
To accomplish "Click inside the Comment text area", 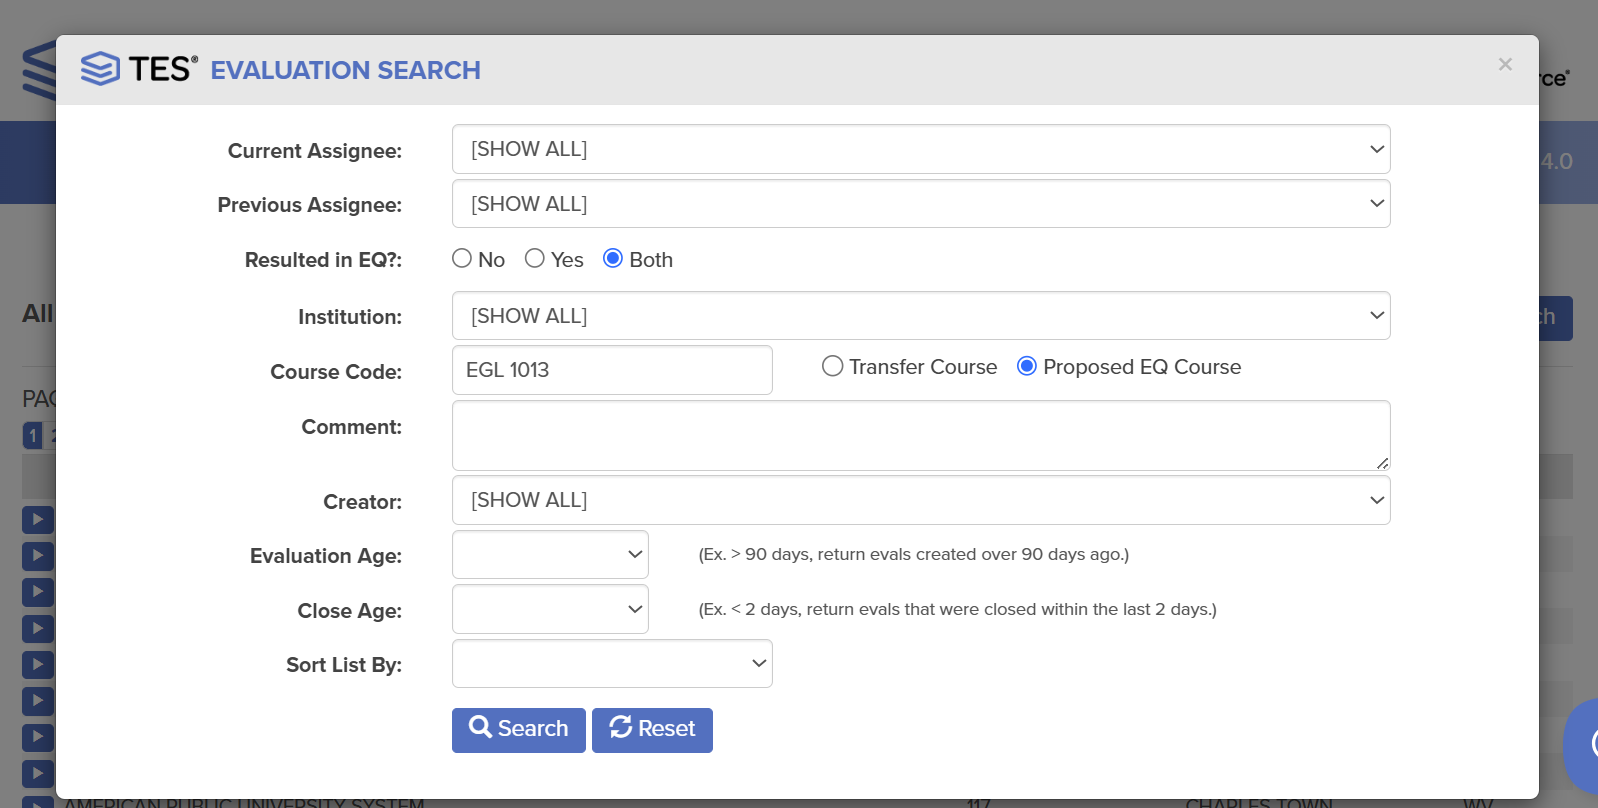I will click(920, 435).
